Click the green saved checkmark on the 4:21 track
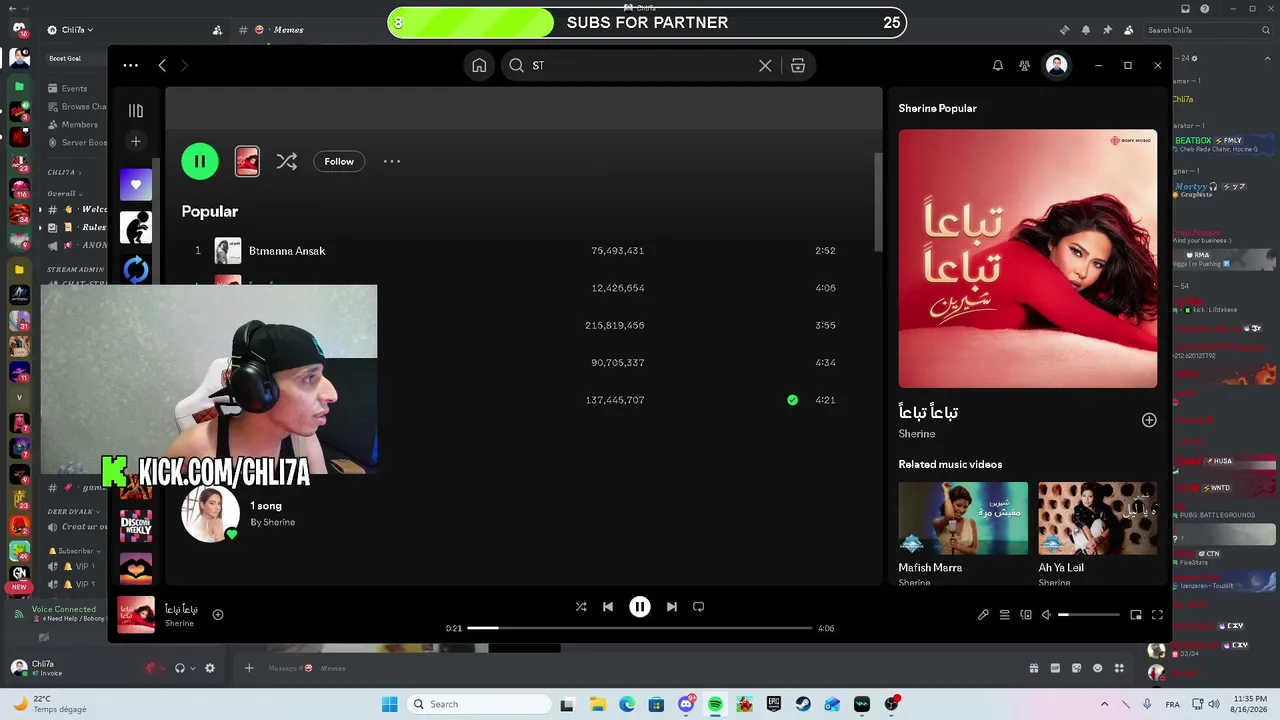1280x720 pixels. point(792,400)
